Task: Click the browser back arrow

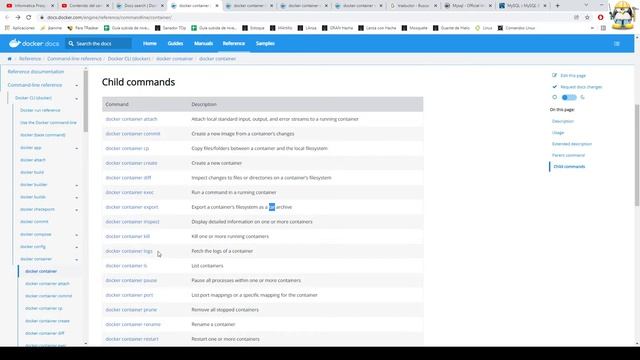Action: pos(7,18)
